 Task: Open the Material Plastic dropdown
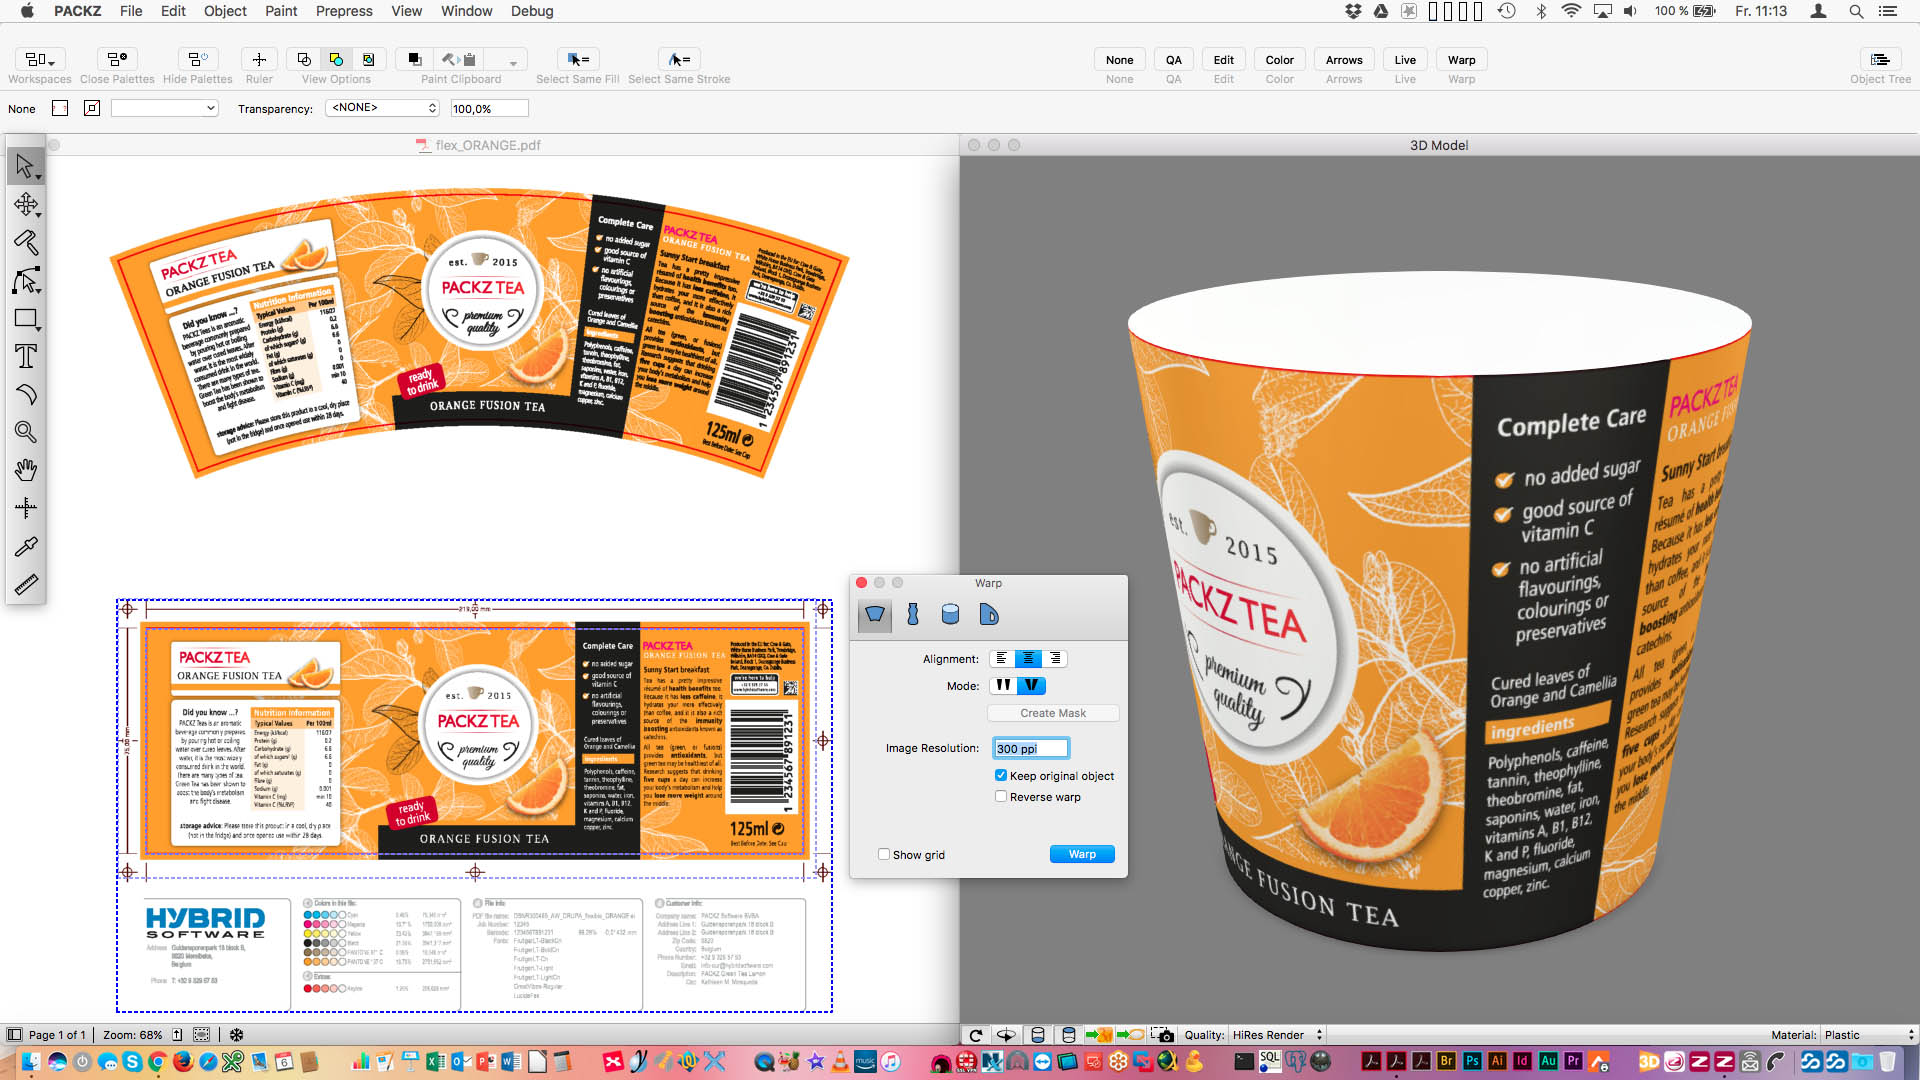click(x=1868, y=1035)
